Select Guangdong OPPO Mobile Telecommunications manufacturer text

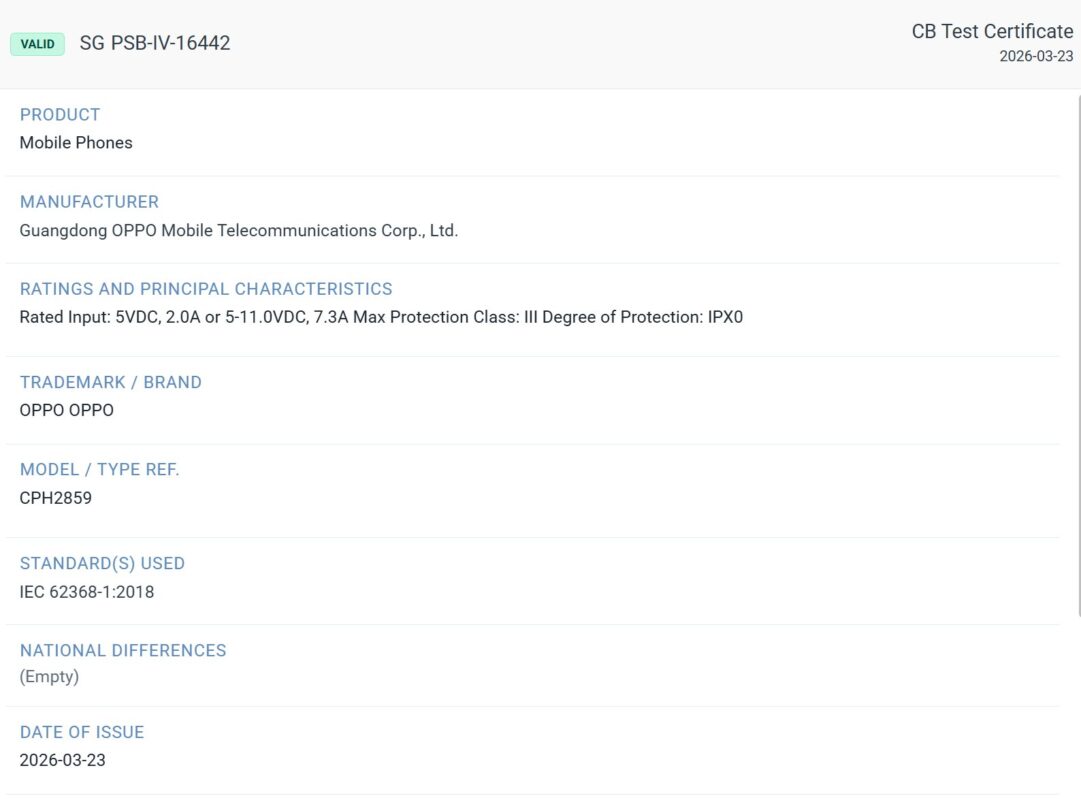pyautogui.click(x=239, y=230)
